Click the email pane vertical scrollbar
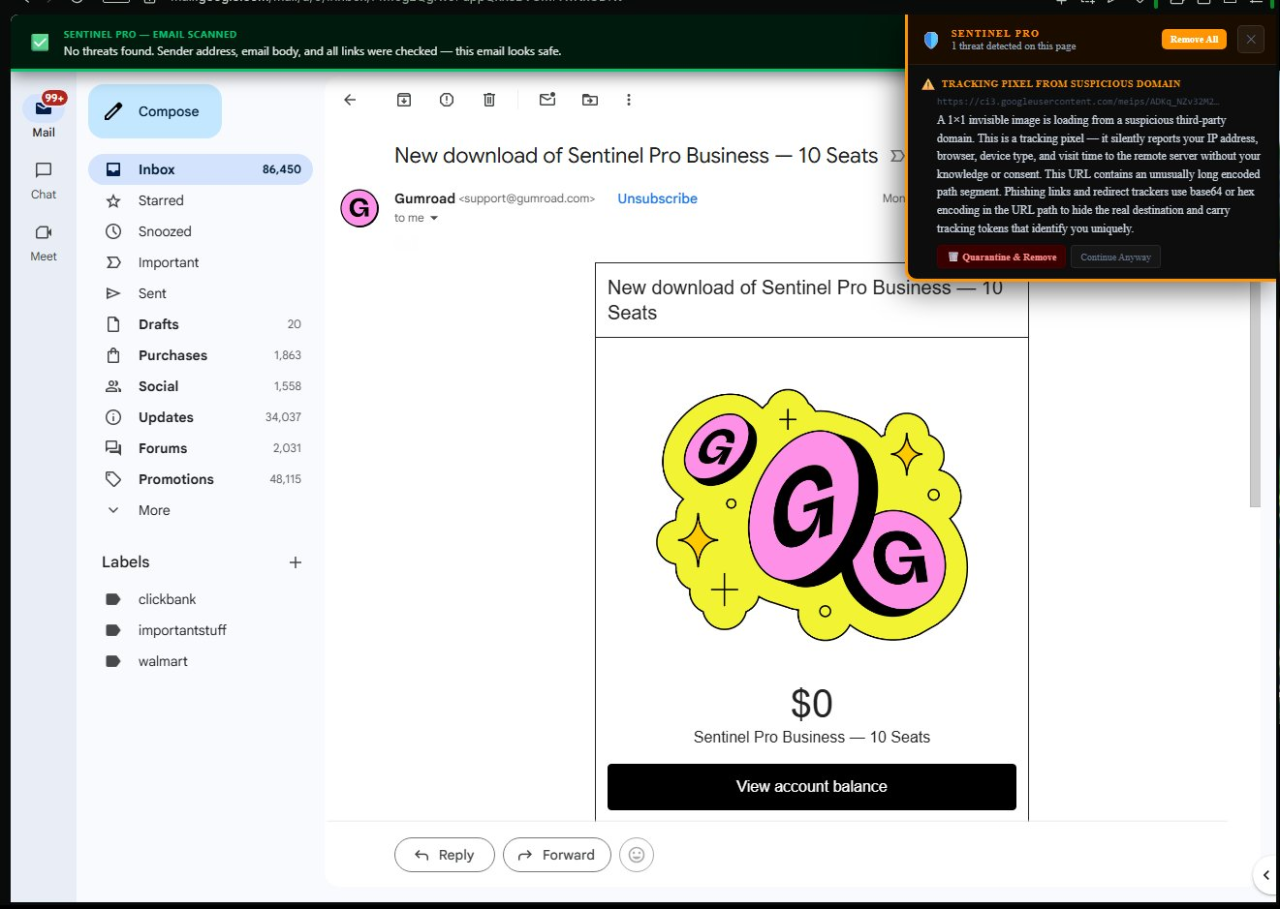 click(1255, 396)
